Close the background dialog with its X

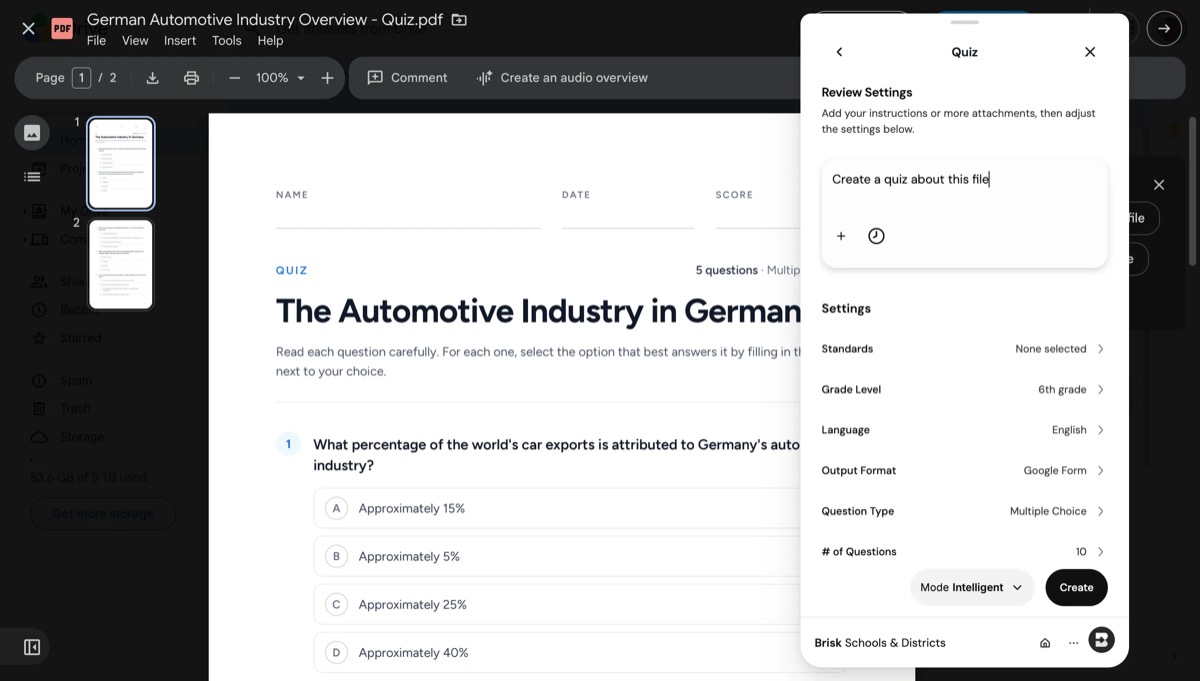tap(1159, 185)
